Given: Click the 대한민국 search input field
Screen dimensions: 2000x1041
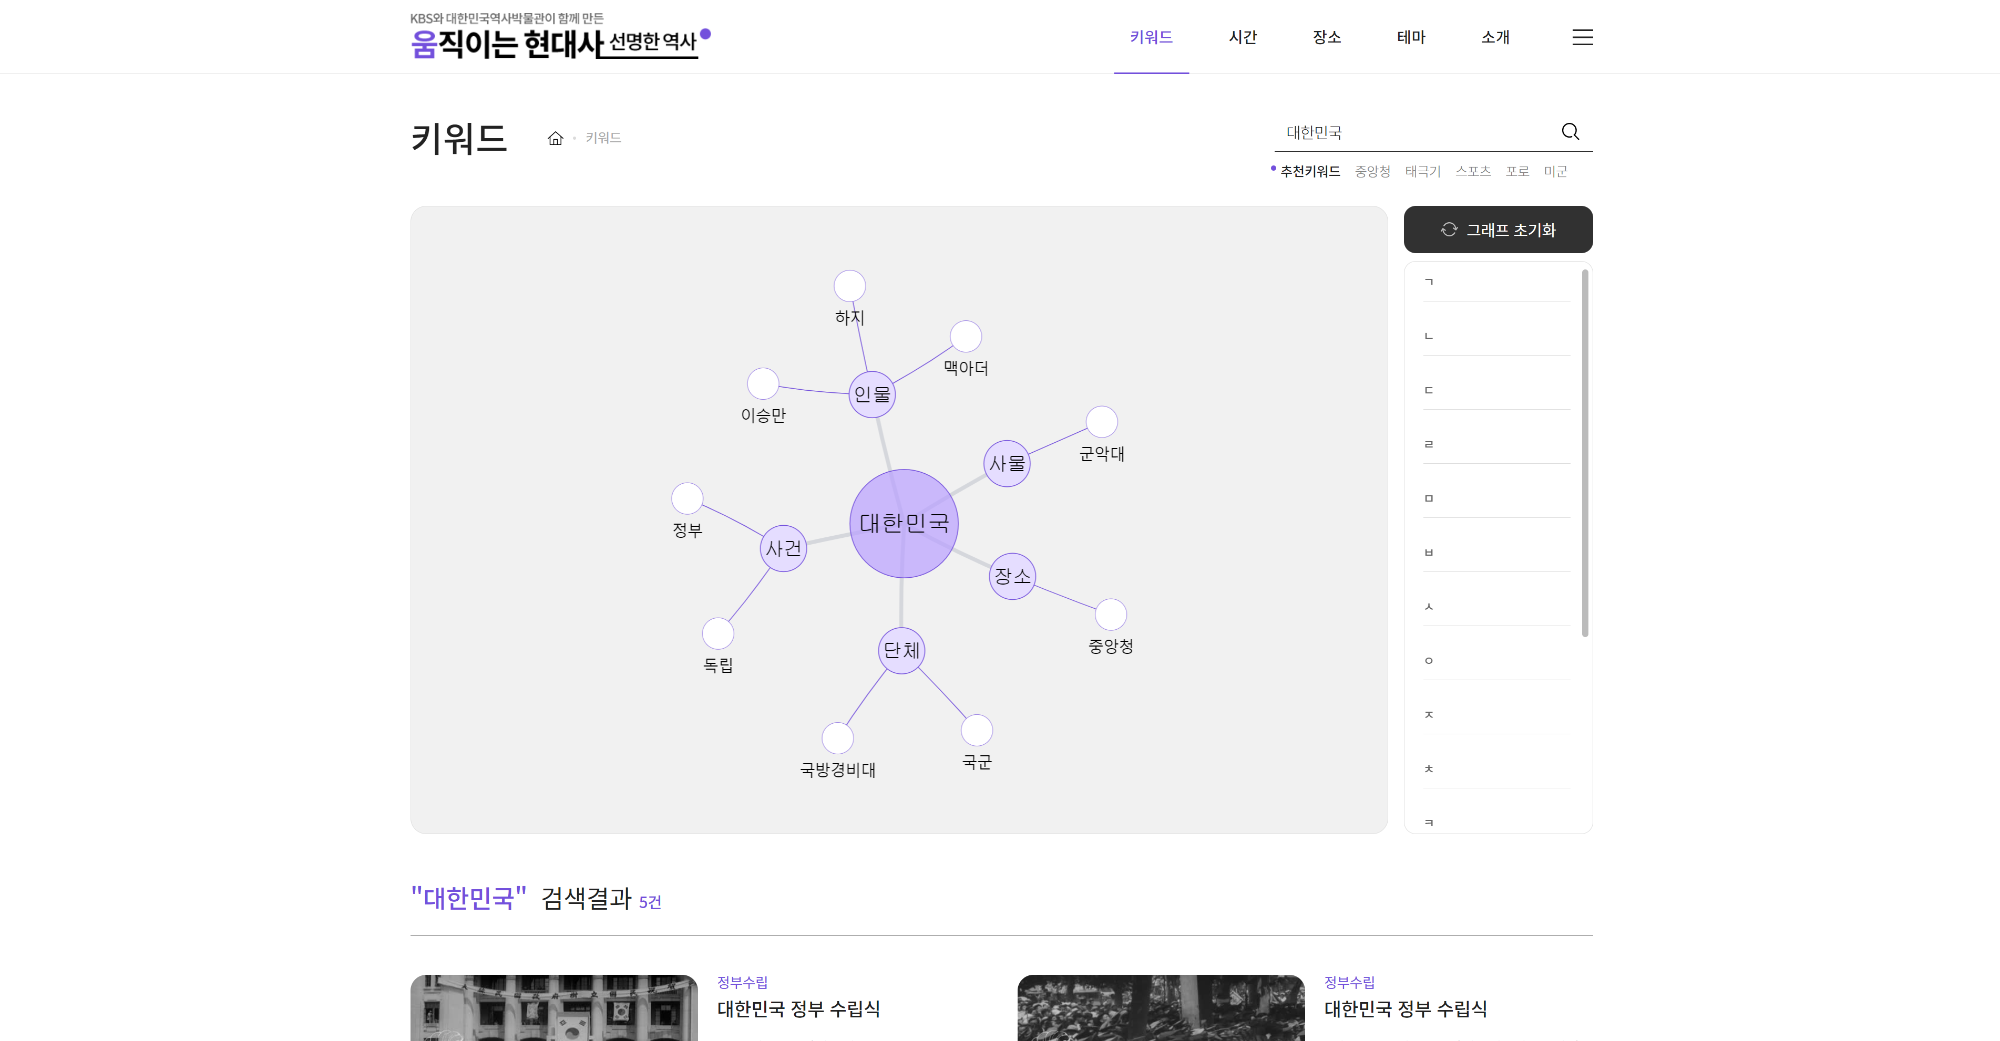Looking at the screenshot, I should coord(1415,132).
